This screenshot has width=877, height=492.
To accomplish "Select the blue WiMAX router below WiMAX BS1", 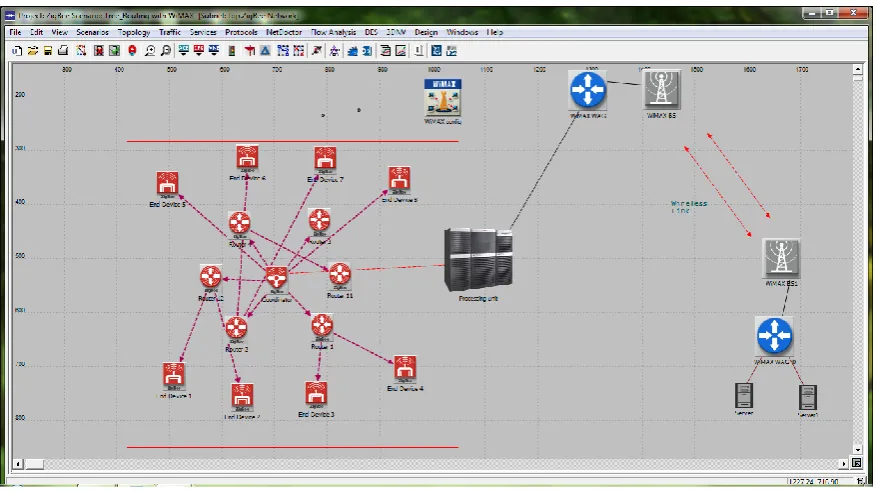I will click(x=774, y=336).
